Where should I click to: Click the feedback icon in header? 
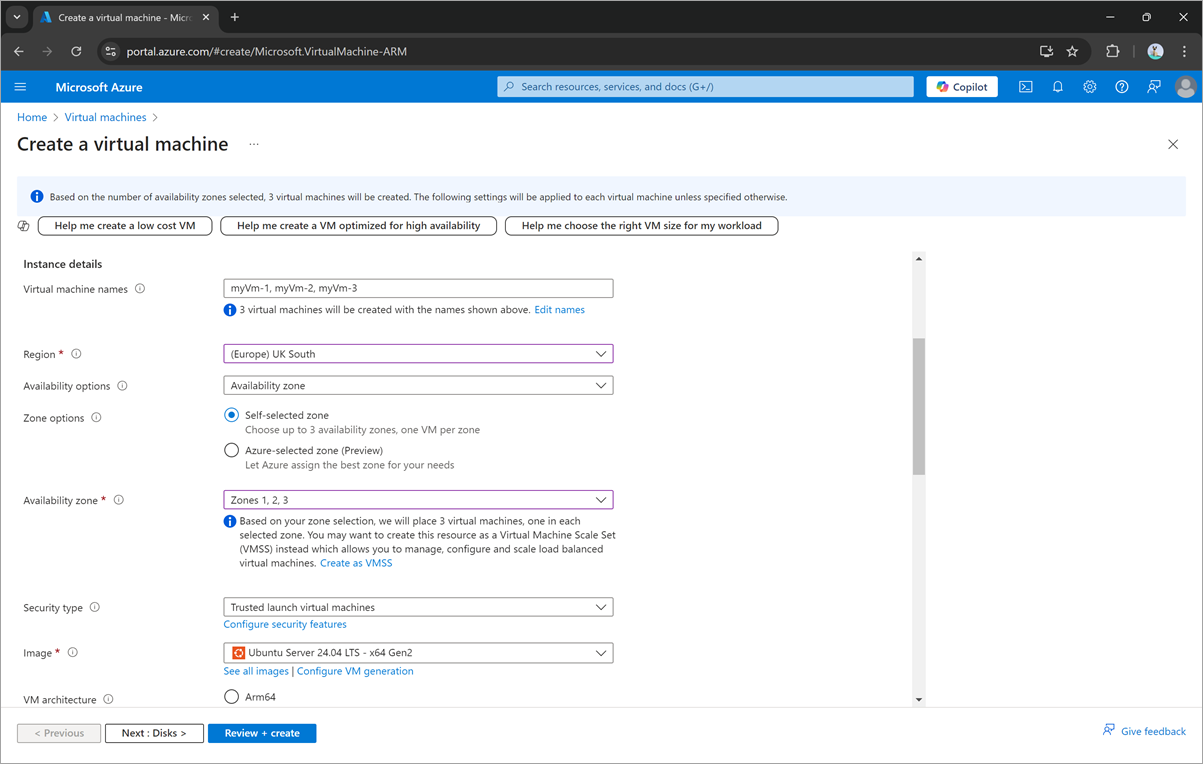[1153, 87]
